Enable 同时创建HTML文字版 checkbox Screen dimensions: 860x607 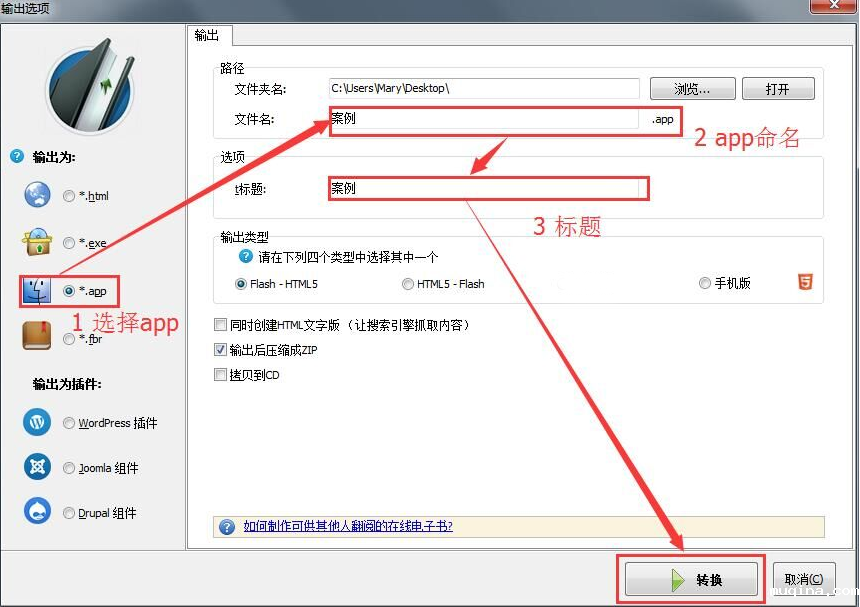221,325
